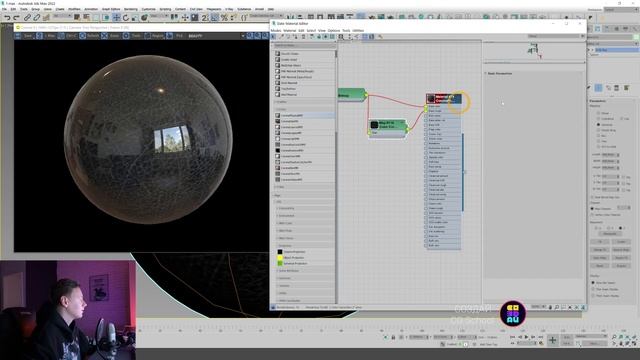
Task: Open the Material menu in Slate editor
Action: (289, 31)
